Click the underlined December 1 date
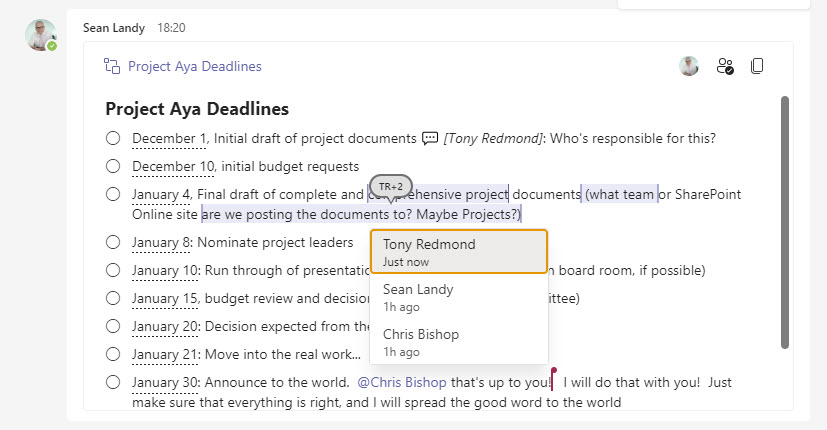 (169, 139)
